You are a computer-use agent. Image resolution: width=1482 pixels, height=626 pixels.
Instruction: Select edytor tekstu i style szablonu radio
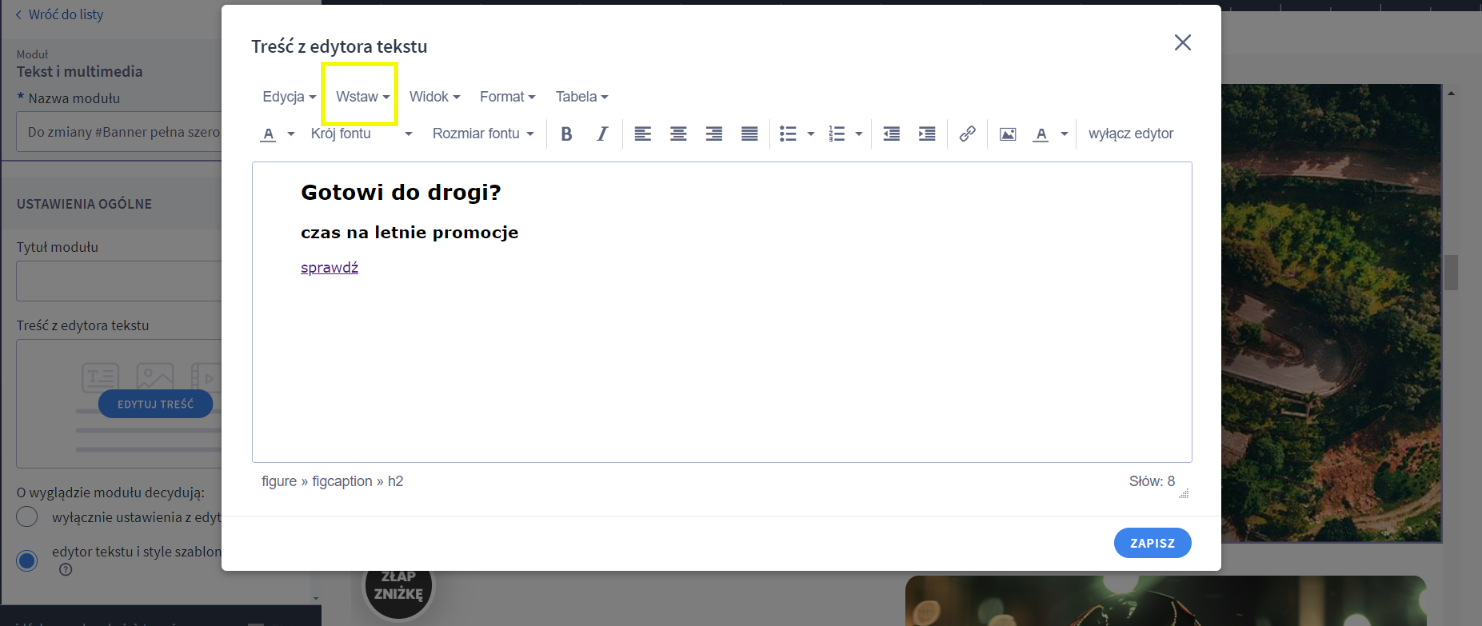pyautogui.click(x=27, y=560)
